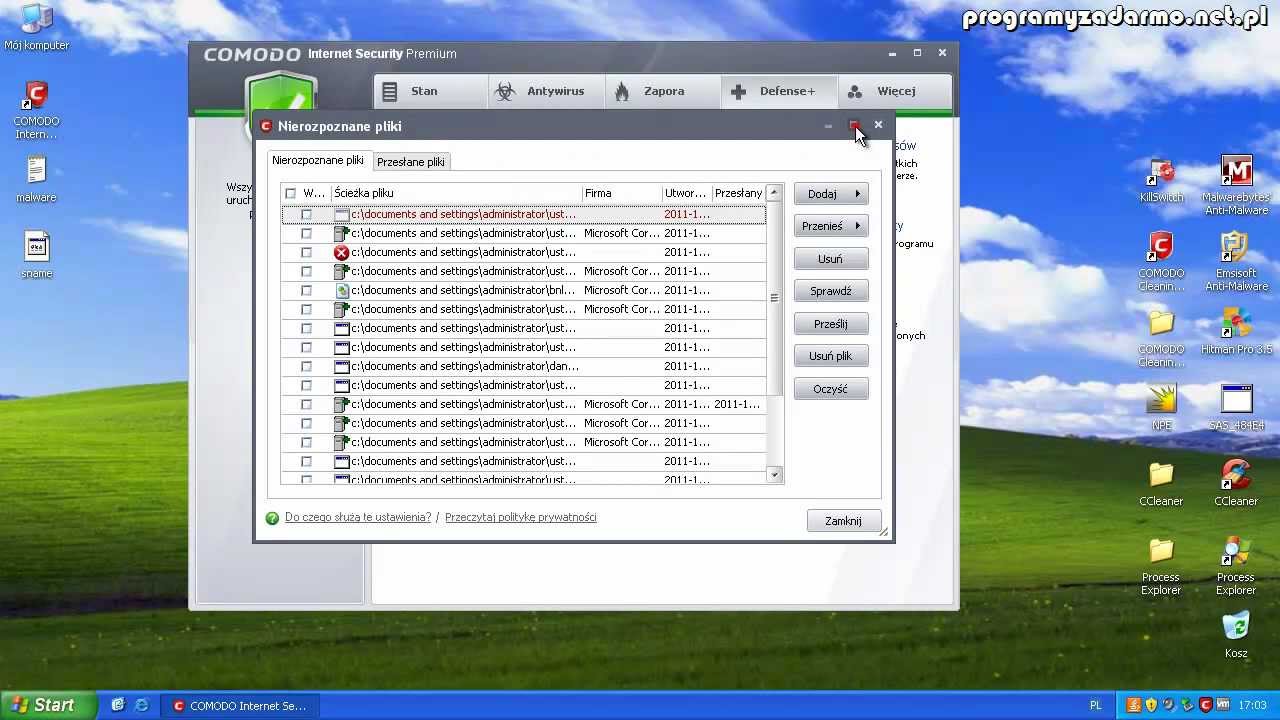Click the Usuń plik button
The image size is (1280, 720).
coord(831,356)
